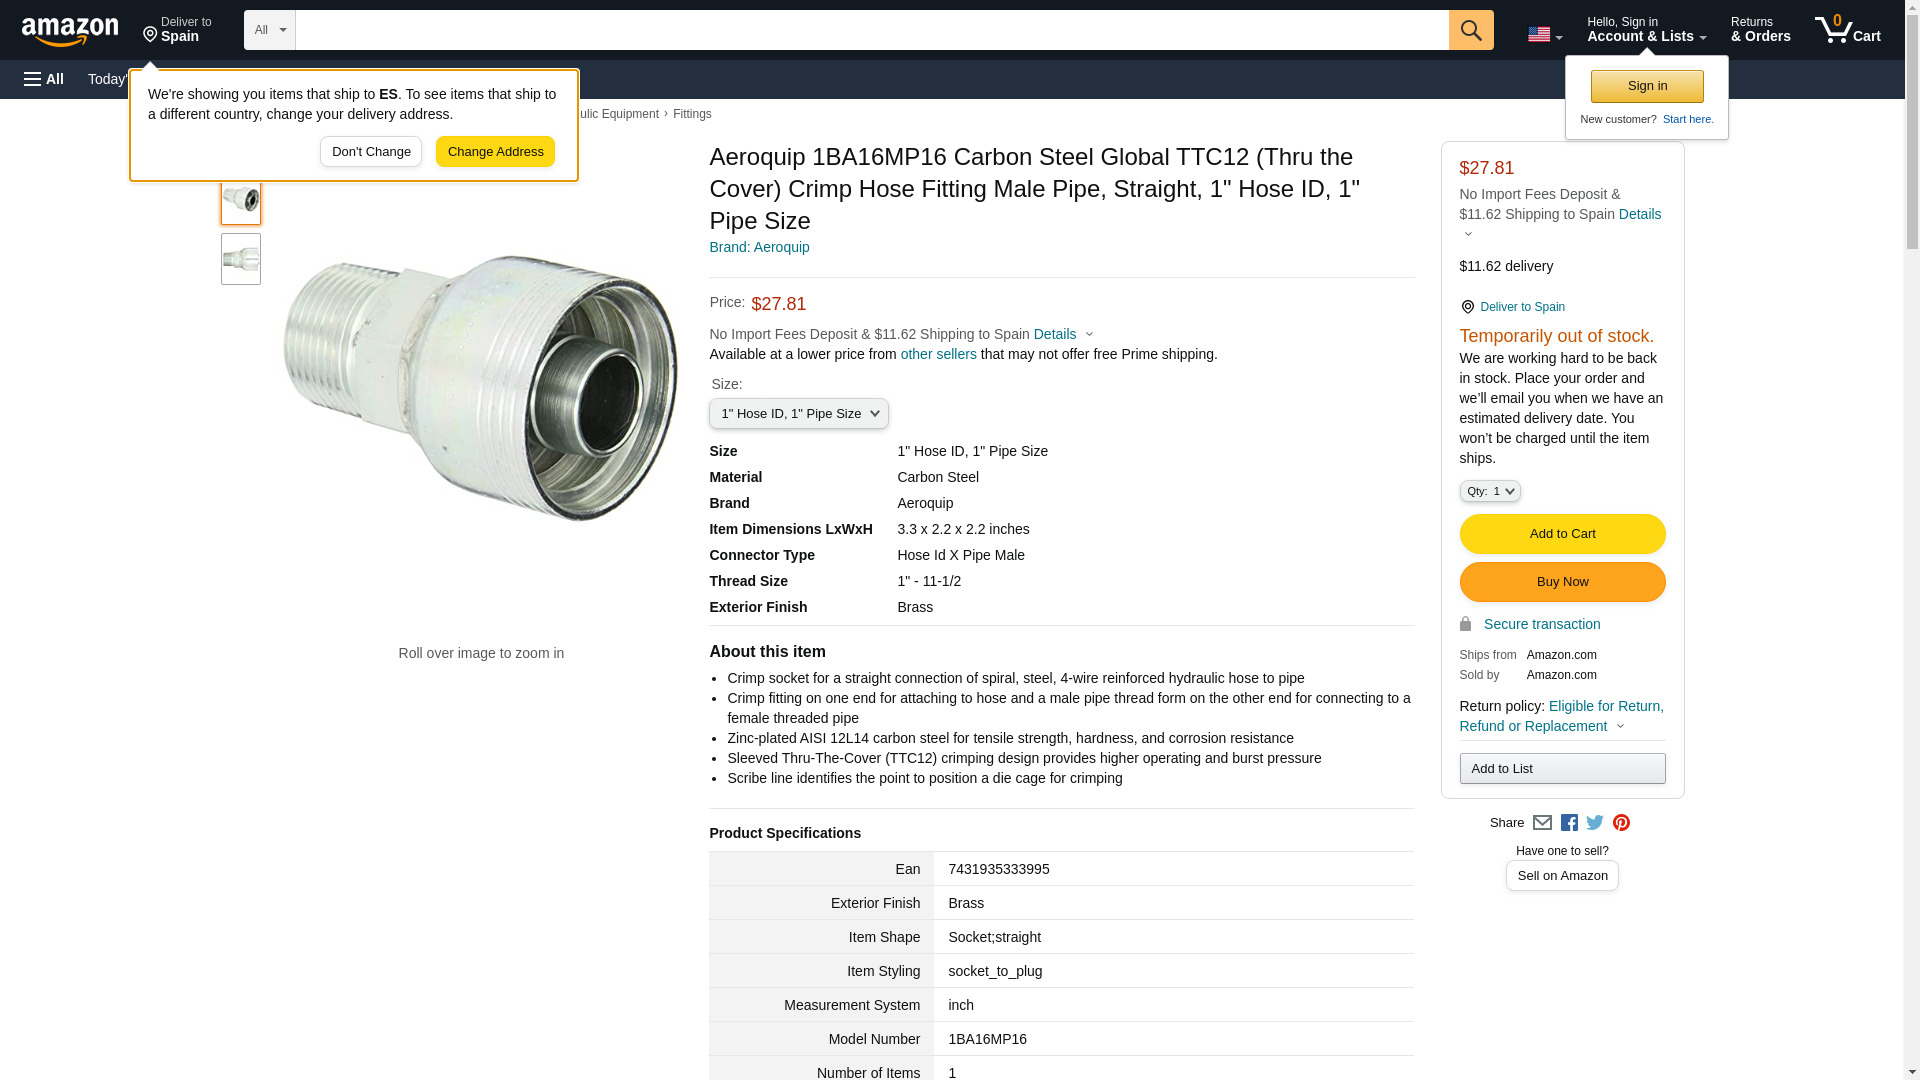Image resolution: width=1920 pixels, height=1080 pixels.
Task: Click the Add to Cart button
Action: (x=1562, y=534)
